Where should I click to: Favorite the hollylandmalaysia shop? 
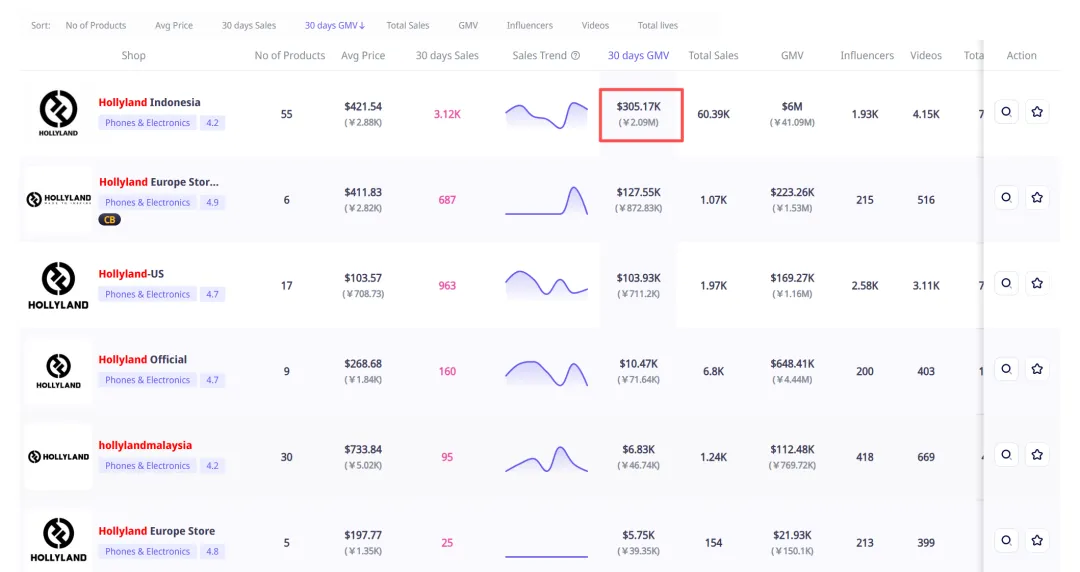click(1037, 455)
